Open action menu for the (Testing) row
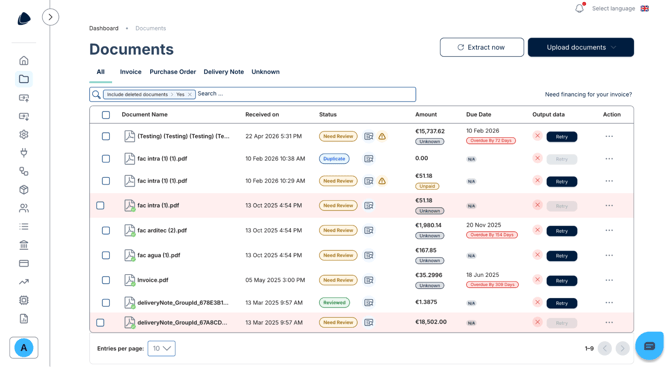670x367 pixels. (609, 136)
